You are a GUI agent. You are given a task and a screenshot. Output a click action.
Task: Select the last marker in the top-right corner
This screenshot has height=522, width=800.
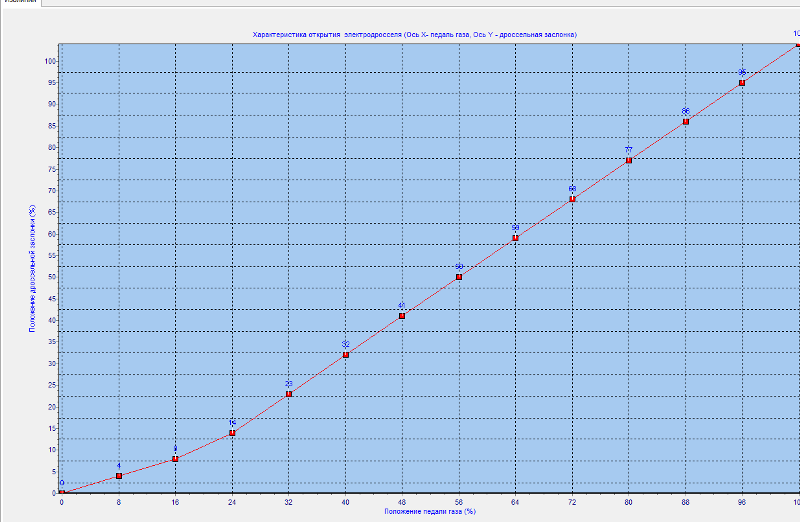pos(797,45)
